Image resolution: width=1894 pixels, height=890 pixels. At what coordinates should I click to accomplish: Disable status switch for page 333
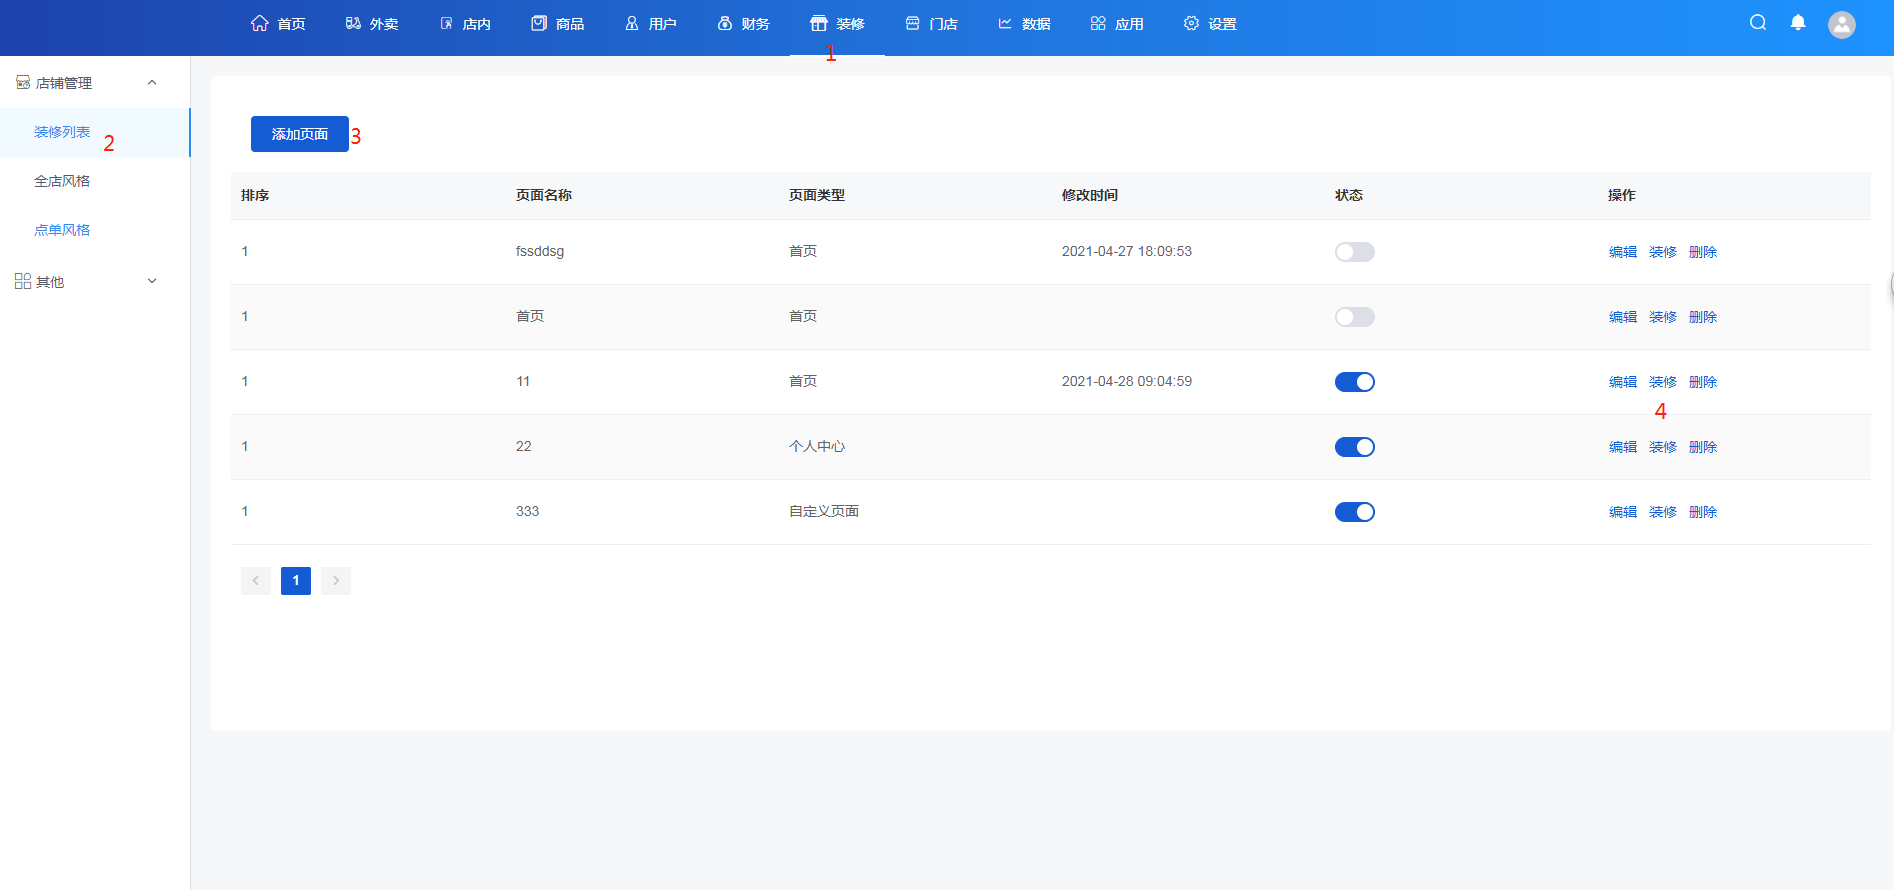(x=1355, y=512)
